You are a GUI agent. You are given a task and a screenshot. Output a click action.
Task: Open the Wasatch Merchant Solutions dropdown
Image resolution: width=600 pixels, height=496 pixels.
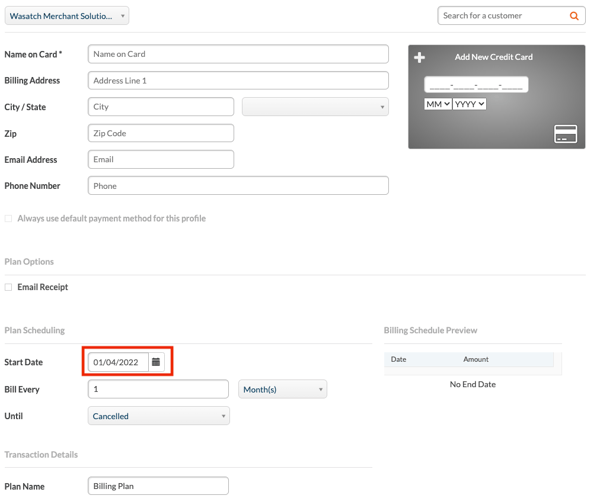(x=67, y=16)
